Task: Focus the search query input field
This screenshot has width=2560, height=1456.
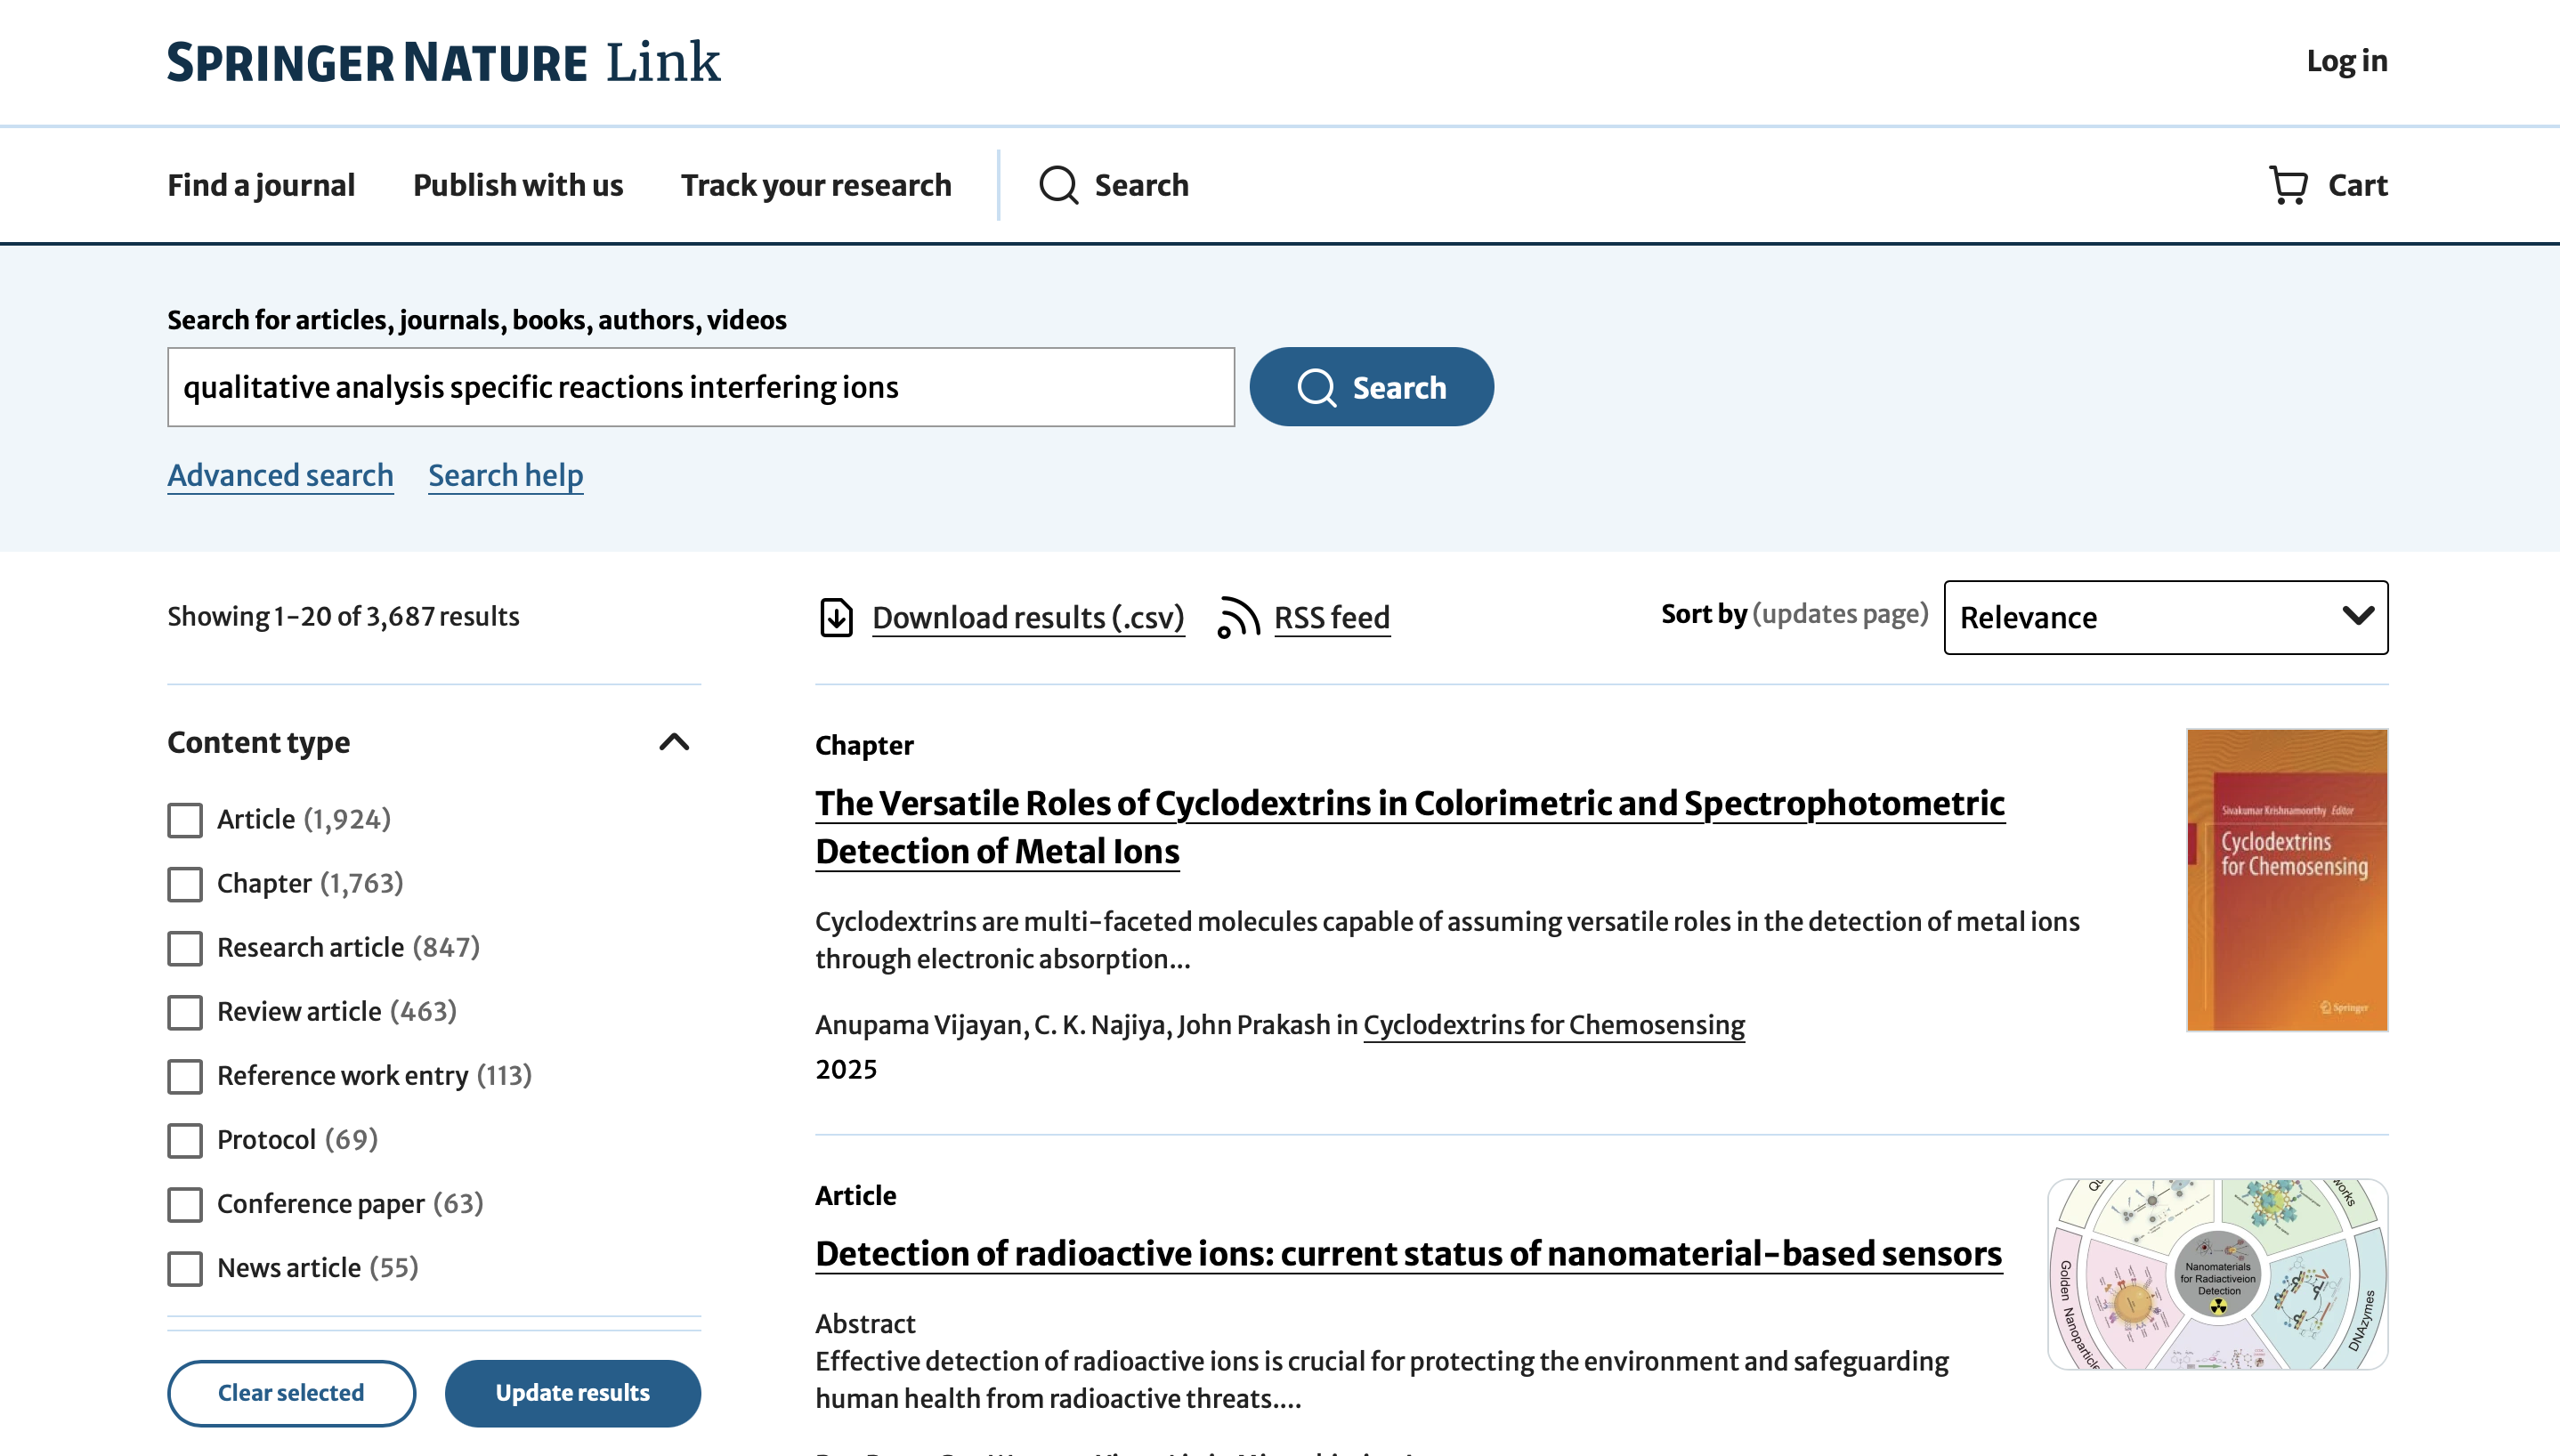Action: (700, 387)
